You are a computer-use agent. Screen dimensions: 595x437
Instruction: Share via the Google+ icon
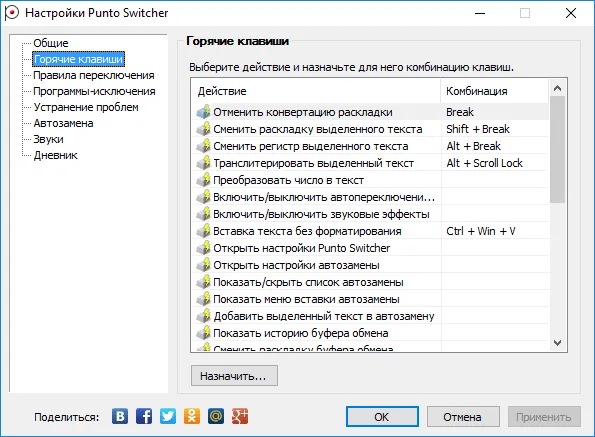click(x=240, y=417)
